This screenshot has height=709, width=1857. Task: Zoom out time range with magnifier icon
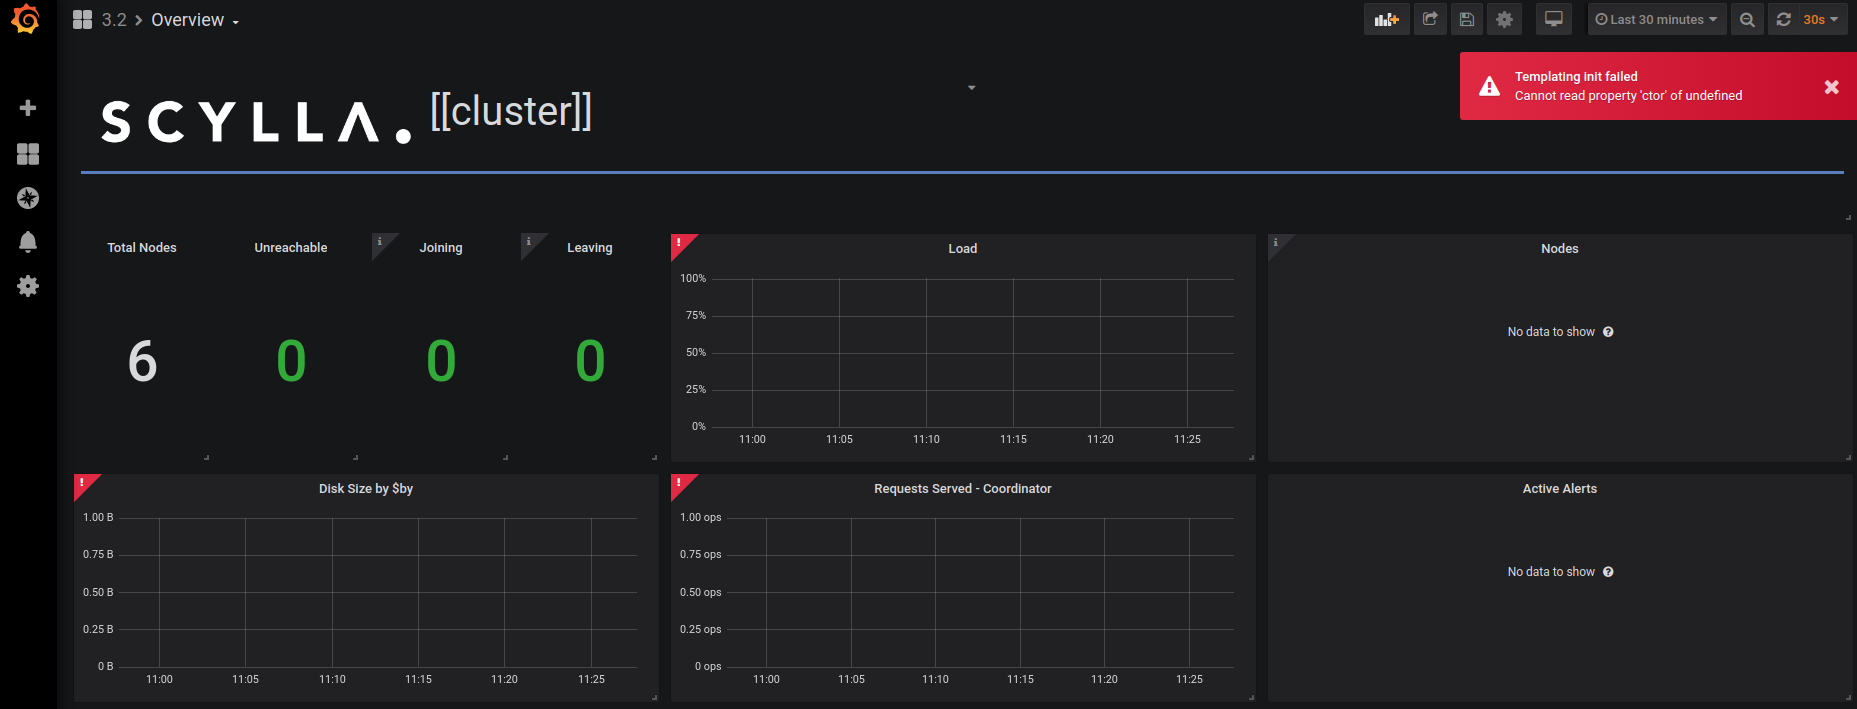coord(1747,19)
